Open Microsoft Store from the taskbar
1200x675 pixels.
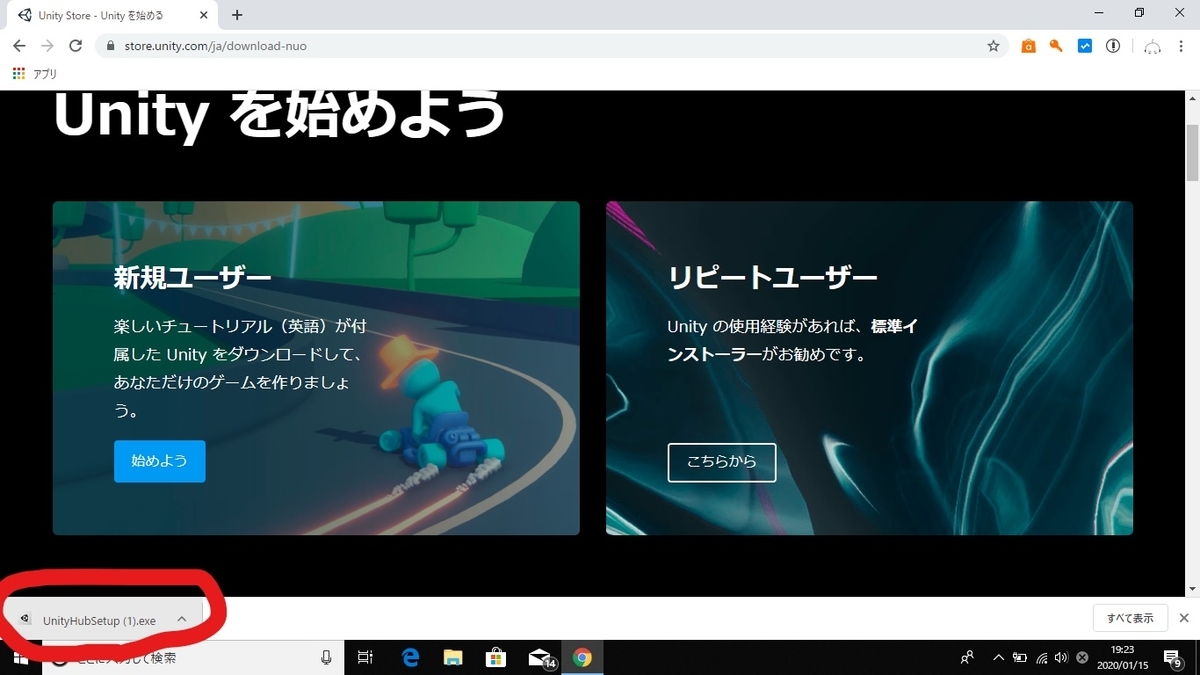click(496, 658)
